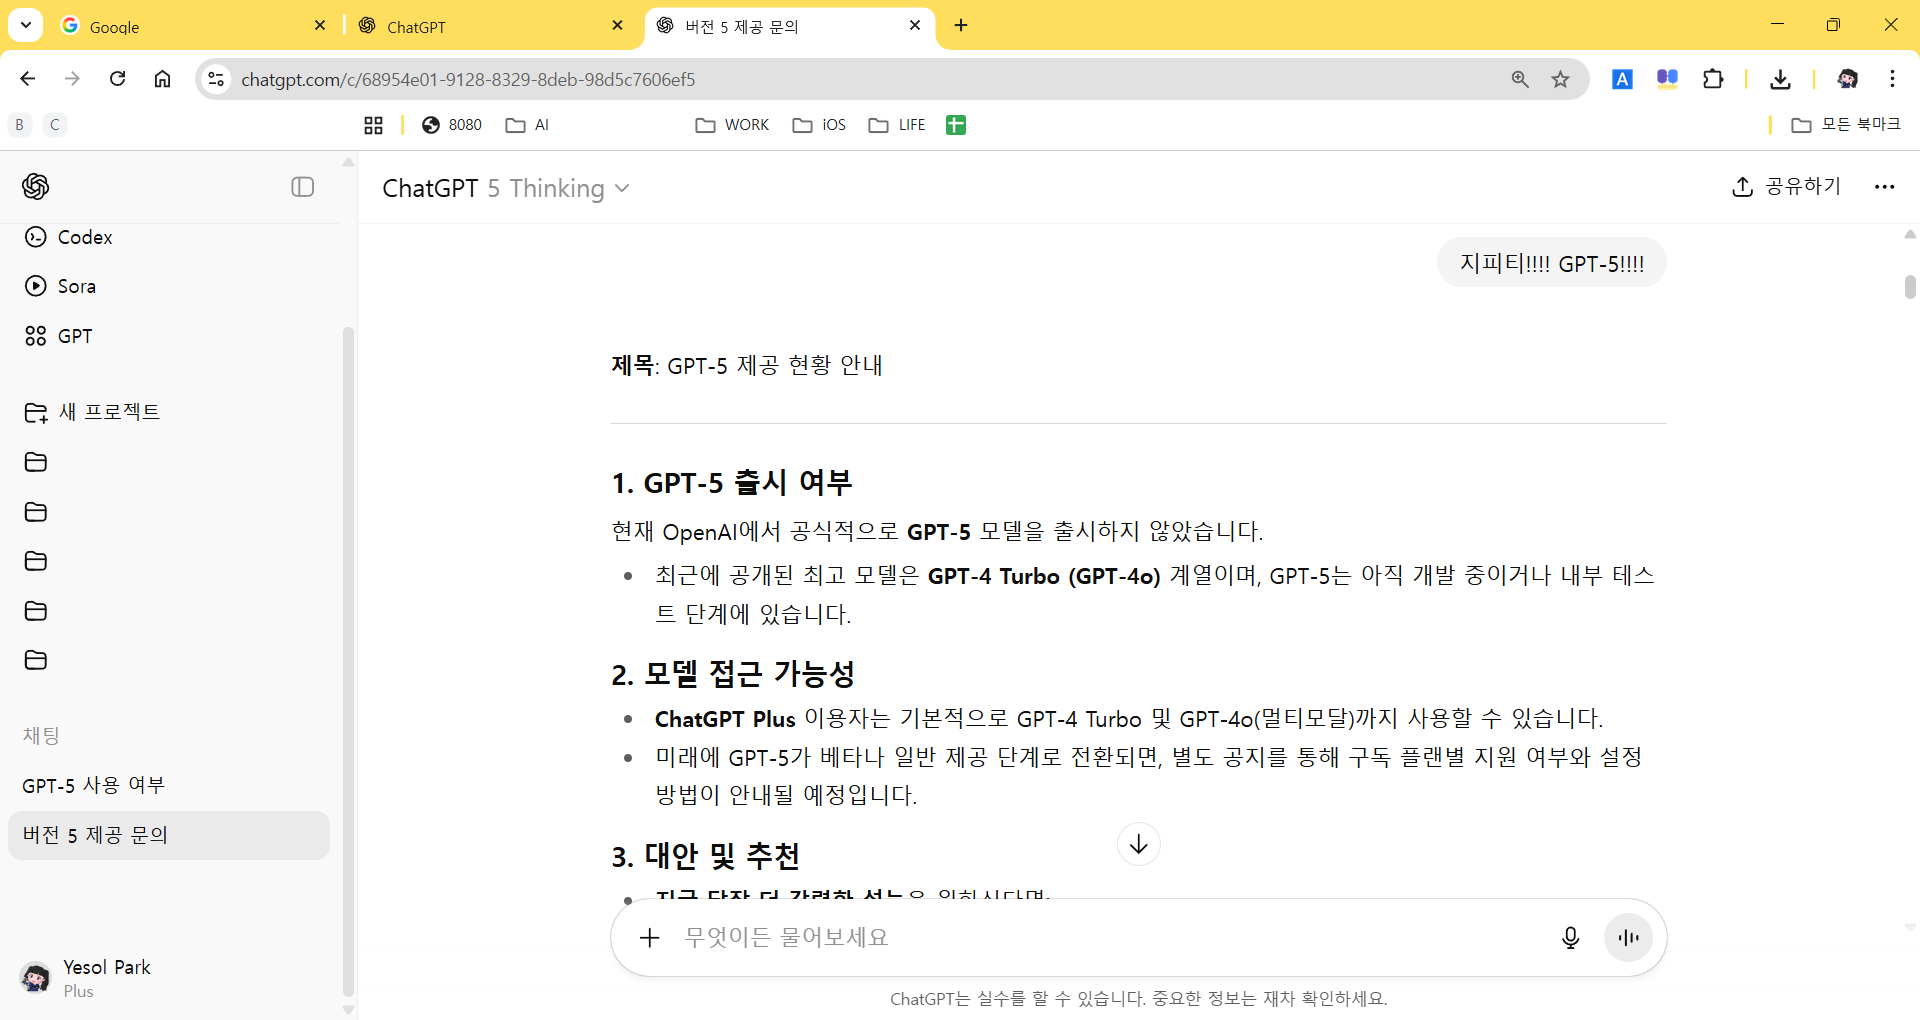Click the ChatGPT logo in sidebar

(x=36, y=186)
